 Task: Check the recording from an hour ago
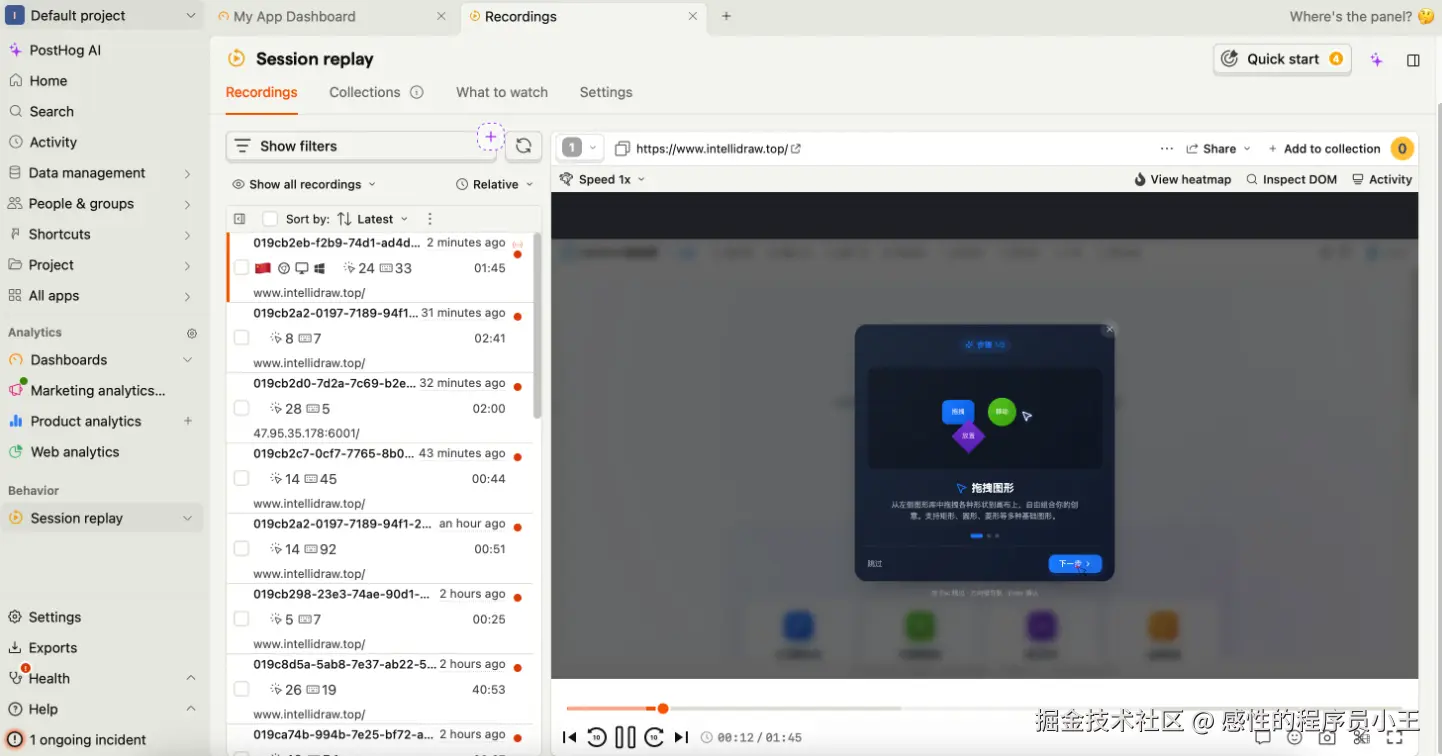point(241,548)
